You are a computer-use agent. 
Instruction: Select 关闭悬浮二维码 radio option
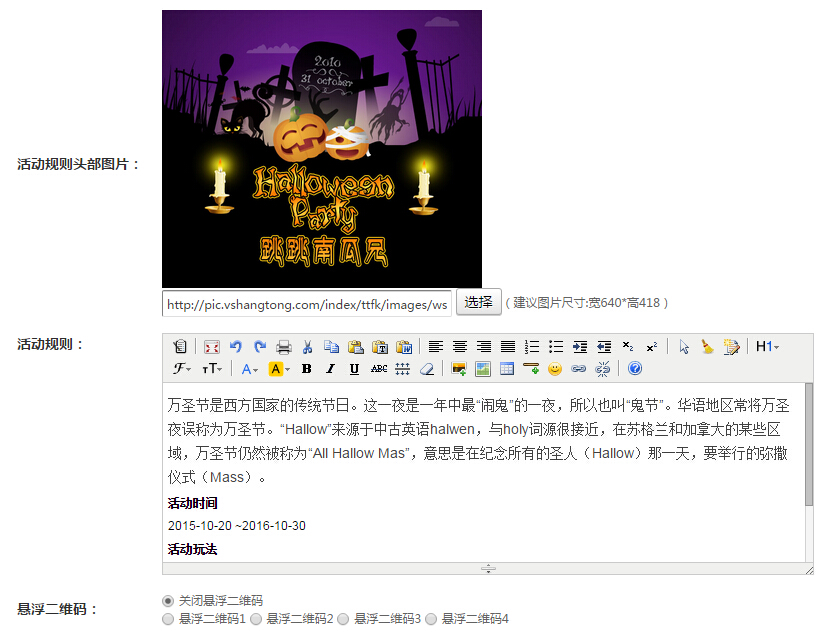point(168,601)
